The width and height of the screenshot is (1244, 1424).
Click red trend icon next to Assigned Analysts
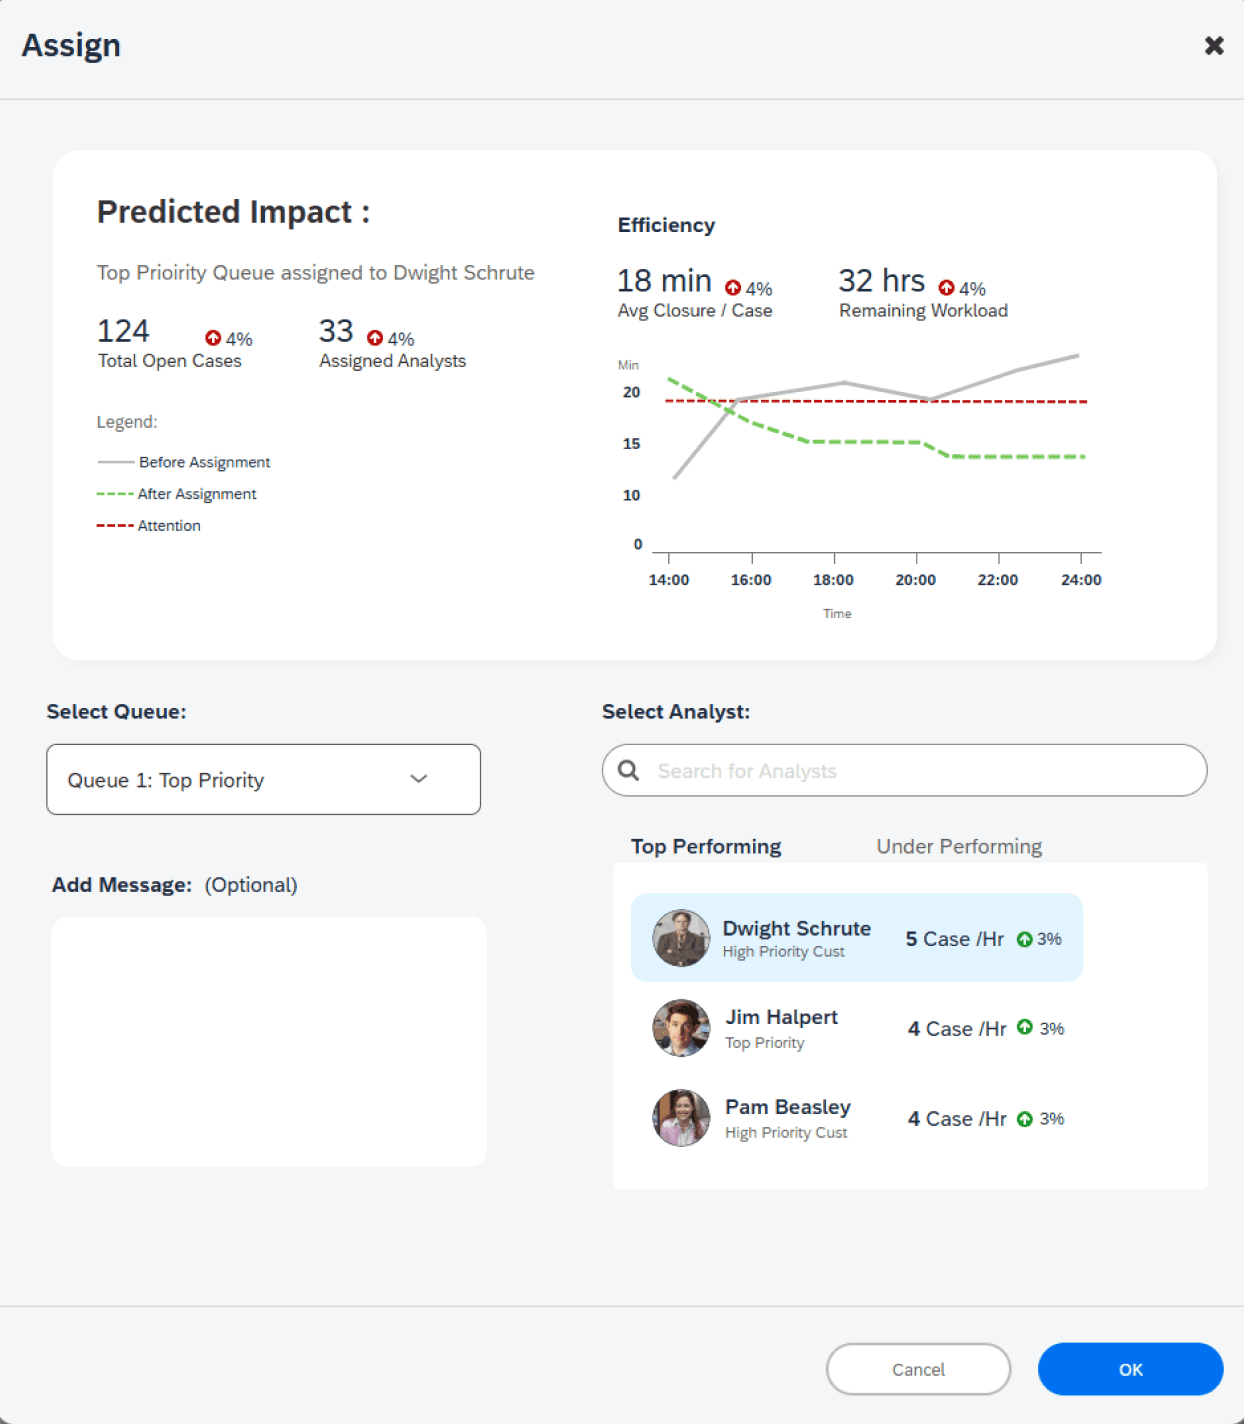[375, 338]
